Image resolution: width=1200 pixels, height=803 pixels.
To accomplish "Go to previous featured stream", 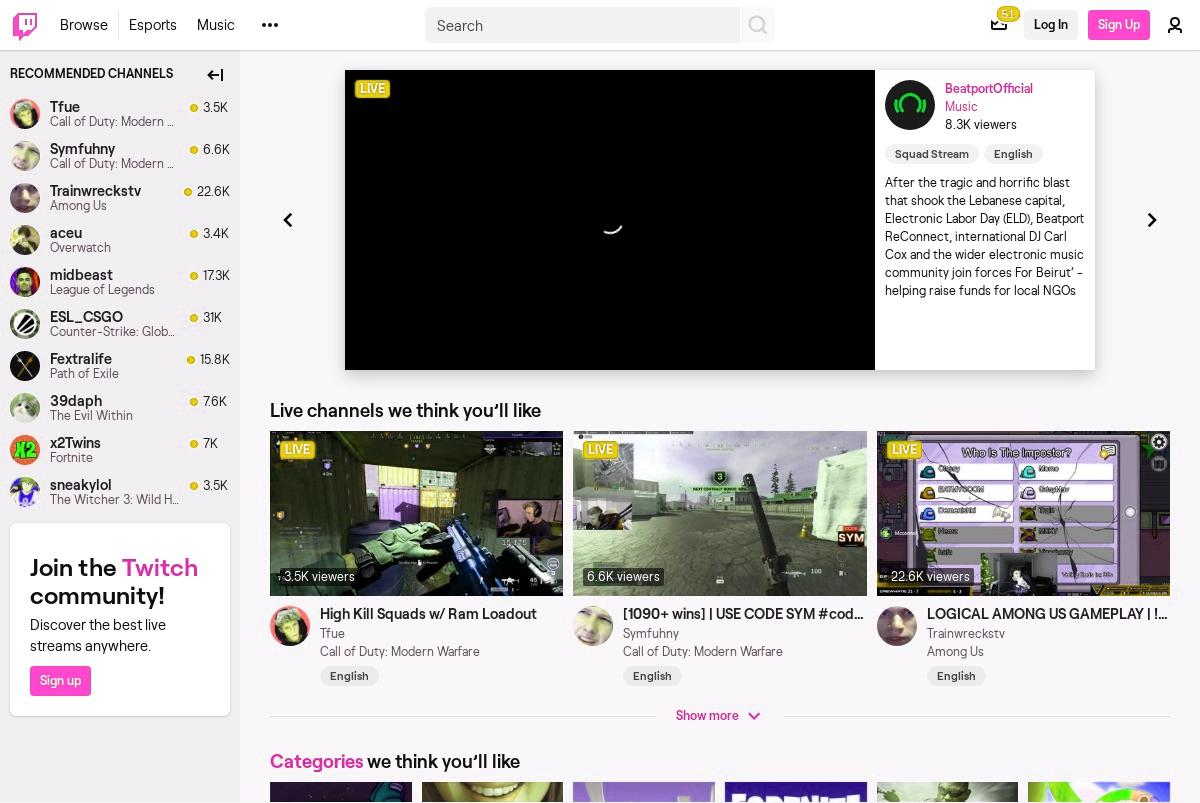I will point(288,220).
